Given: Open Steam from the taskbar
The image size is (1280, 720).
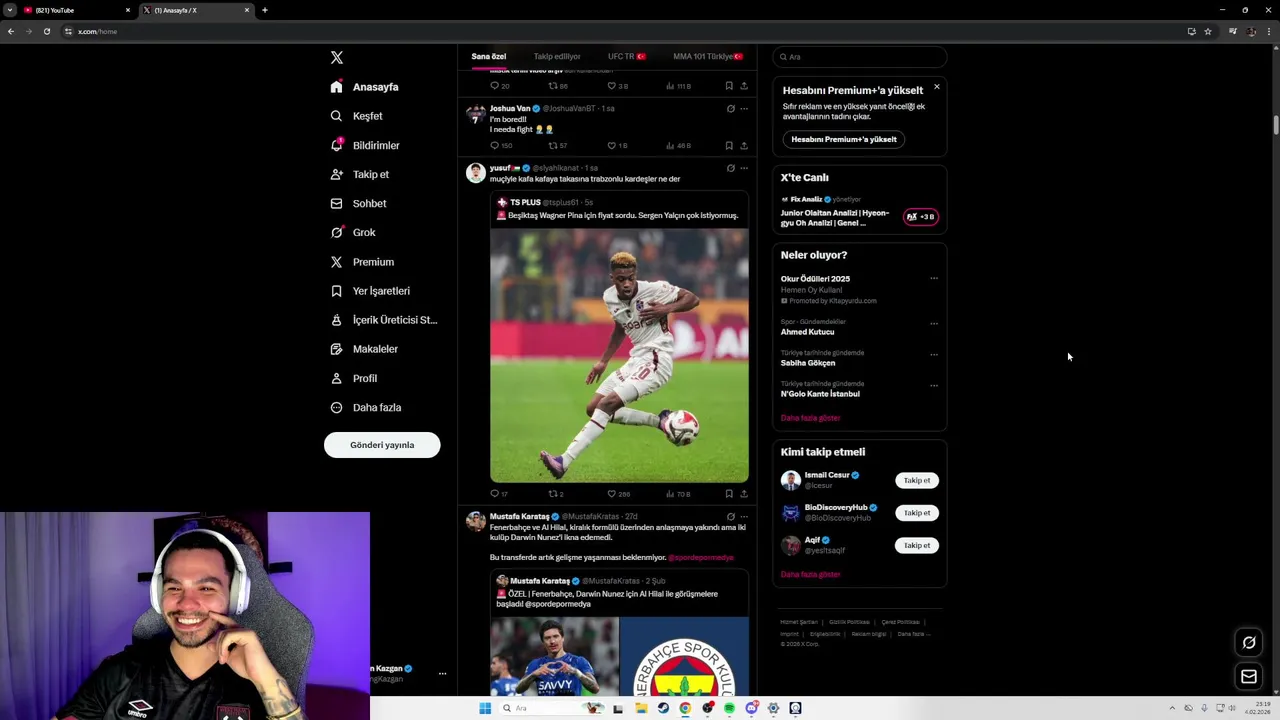Looking at the screenshot, I should (x=663, y=708).
